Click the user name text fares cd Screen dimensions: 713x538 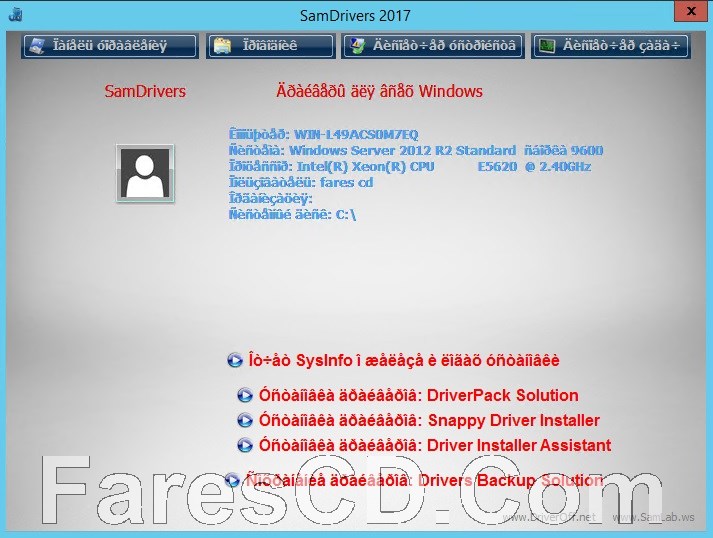346,183
